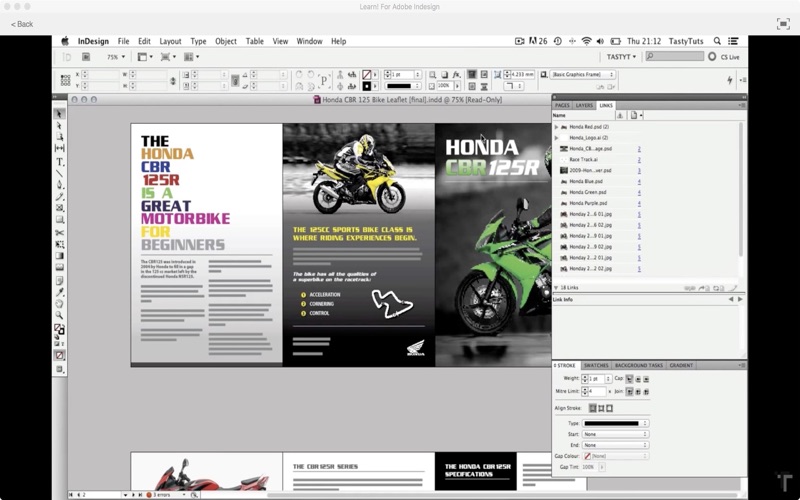This screenshot has height=500, width=800.
Task: Click the fill colour swatch in control bar
Action: (x=366, y=74)
